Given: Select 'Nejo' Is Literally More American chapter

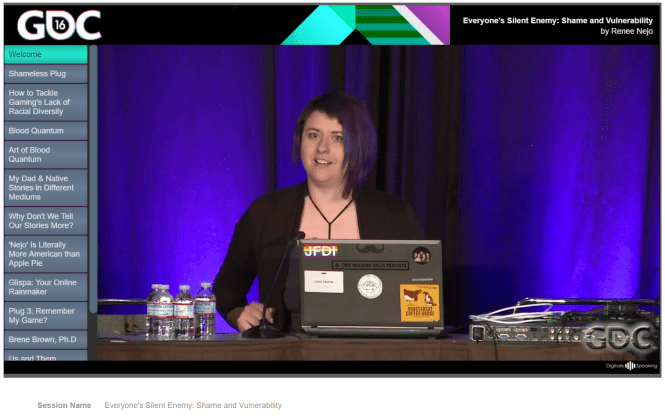Looking at the screenshot, I should (x=46, y=254).
